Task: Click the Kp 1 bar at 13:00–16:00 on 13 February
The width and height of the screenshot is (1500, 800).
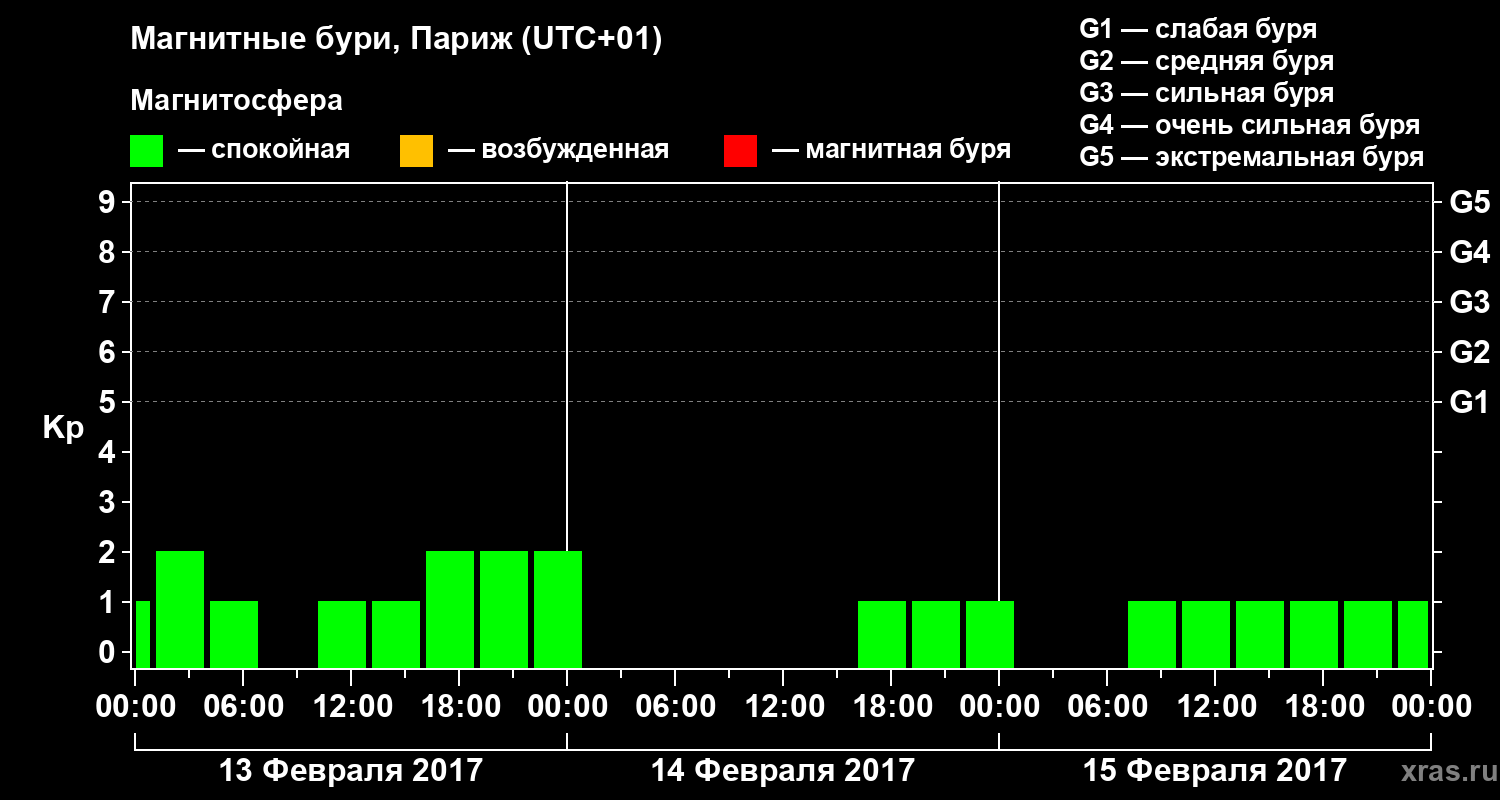Action: tap(396, 634)
